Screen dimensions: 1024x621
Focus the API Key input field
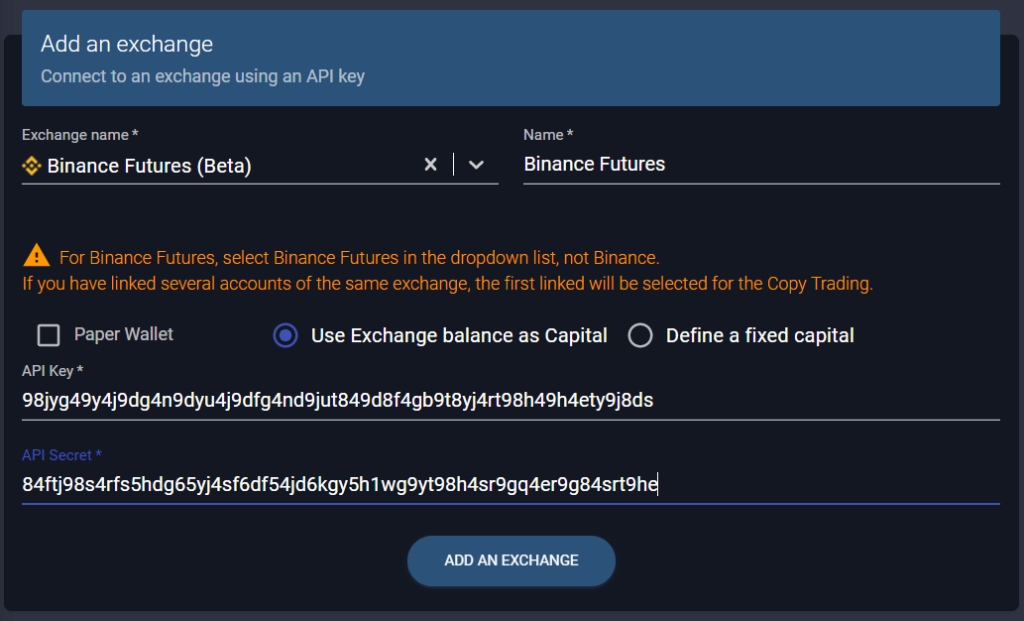400,400
